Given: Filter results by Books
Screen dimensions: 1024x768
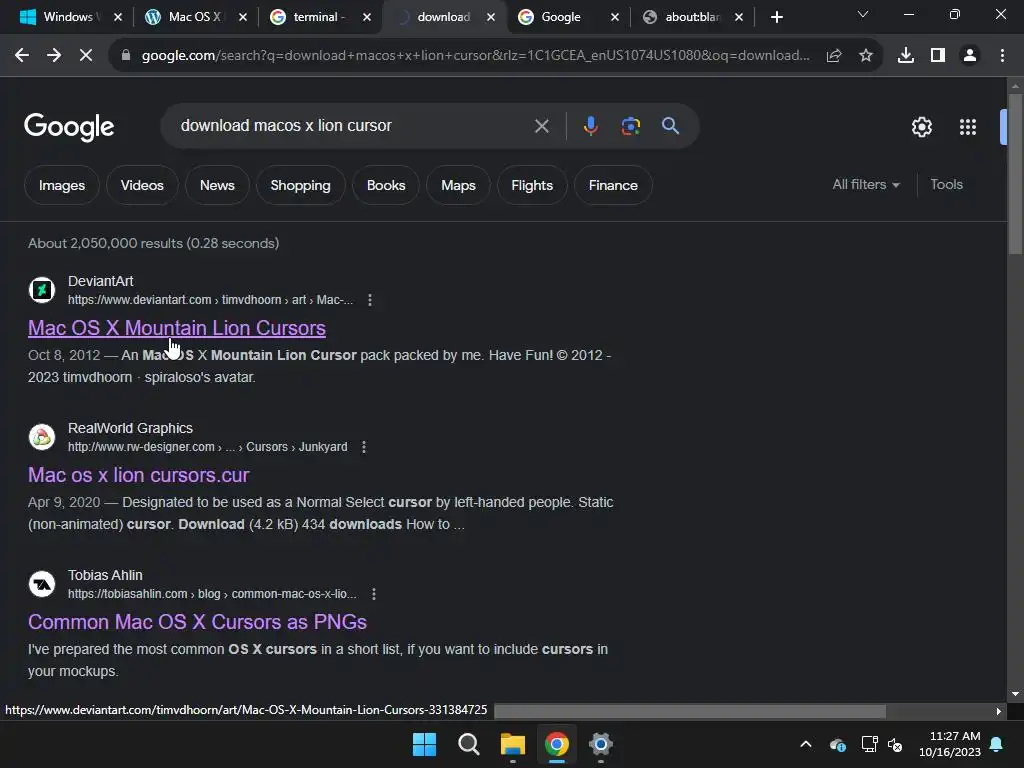Looking at the screenshot, I should point(386,185).
